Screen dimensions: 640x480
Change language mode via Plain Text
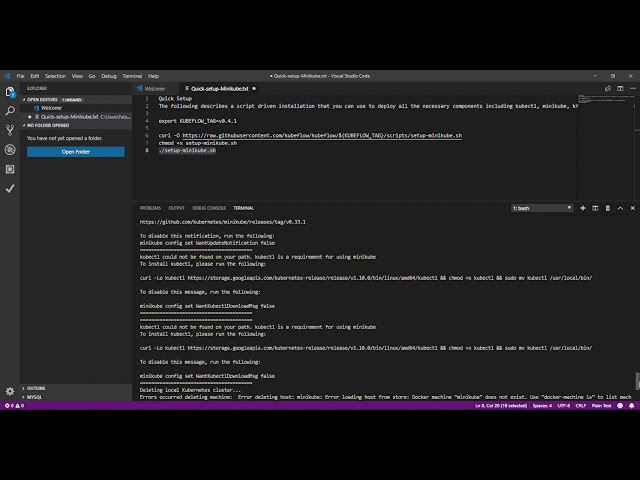coord(601,406)
